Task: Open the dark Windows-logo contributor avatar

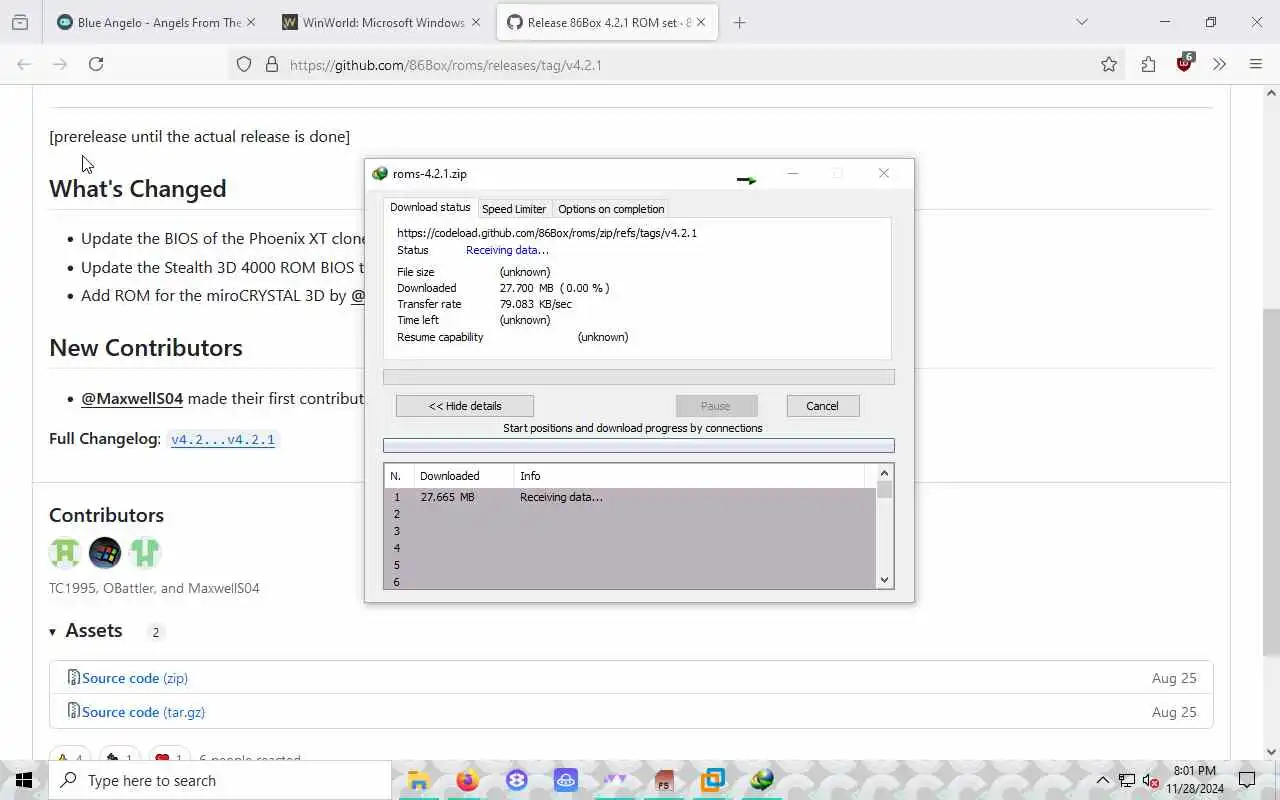Action: coord(105,552)
